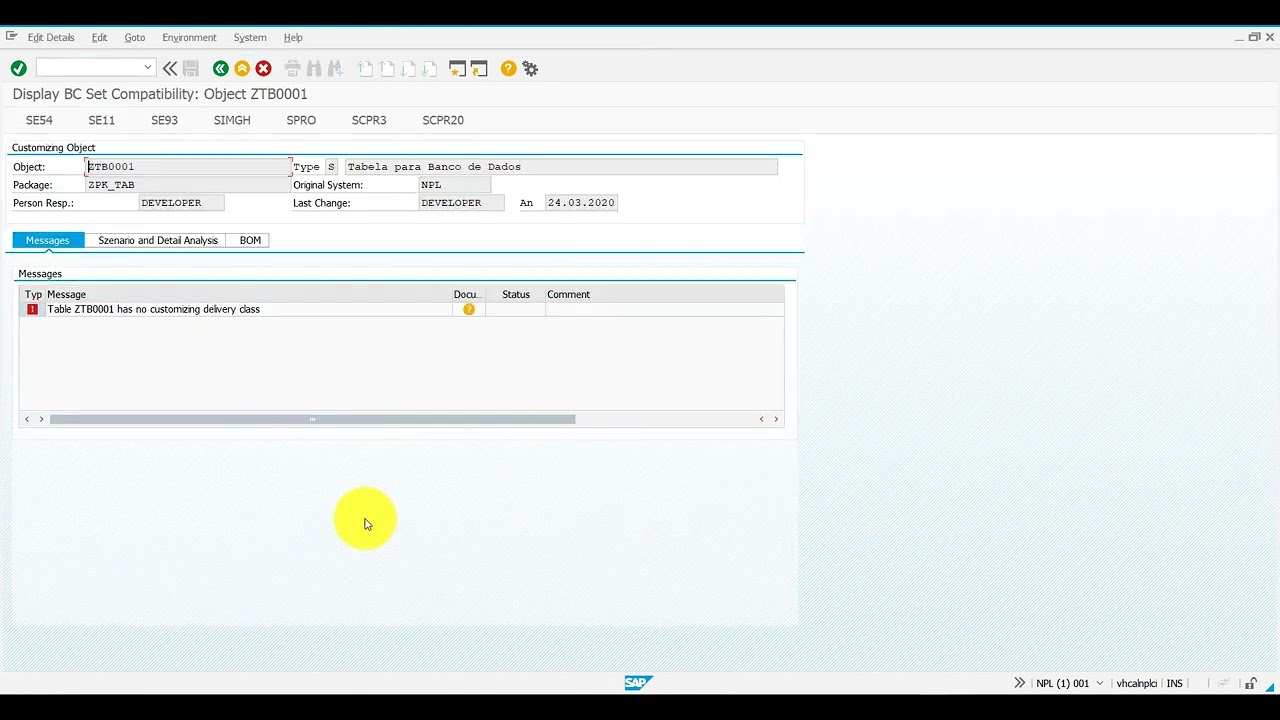Click the Original System NPL field
This screenshot has width=1280, height=720.
tap(454, 185)
